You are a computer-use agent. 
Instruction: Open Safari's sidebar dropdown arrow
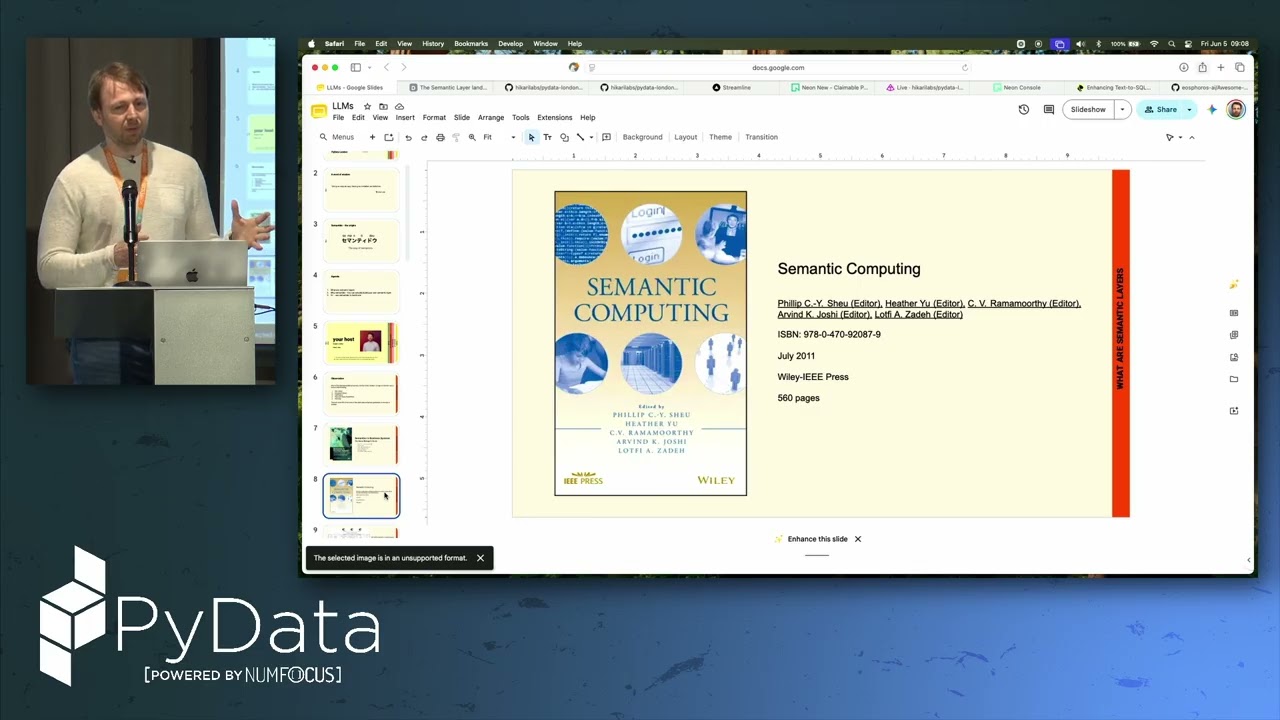coord(368,67)
